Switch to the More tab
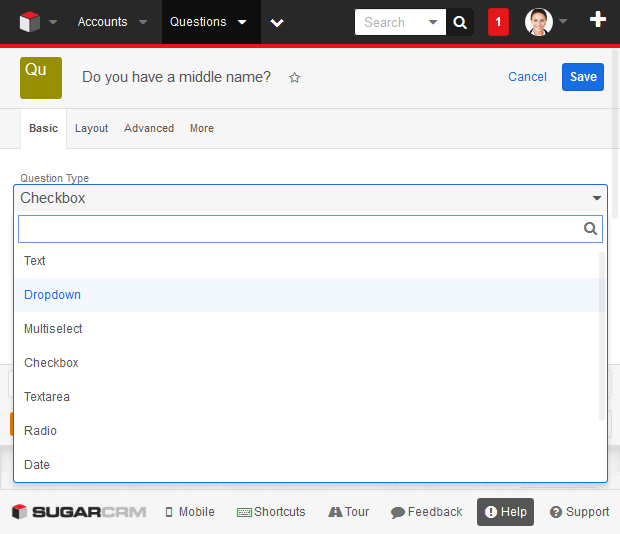Screen dimensions: 620x534 click(x=202, y=128)
